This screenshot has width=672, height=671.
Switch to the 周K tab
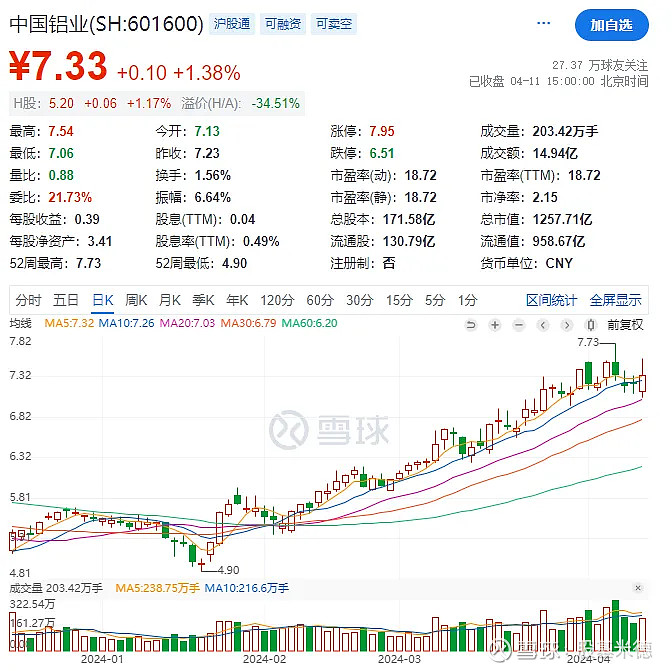click(136, 300)
